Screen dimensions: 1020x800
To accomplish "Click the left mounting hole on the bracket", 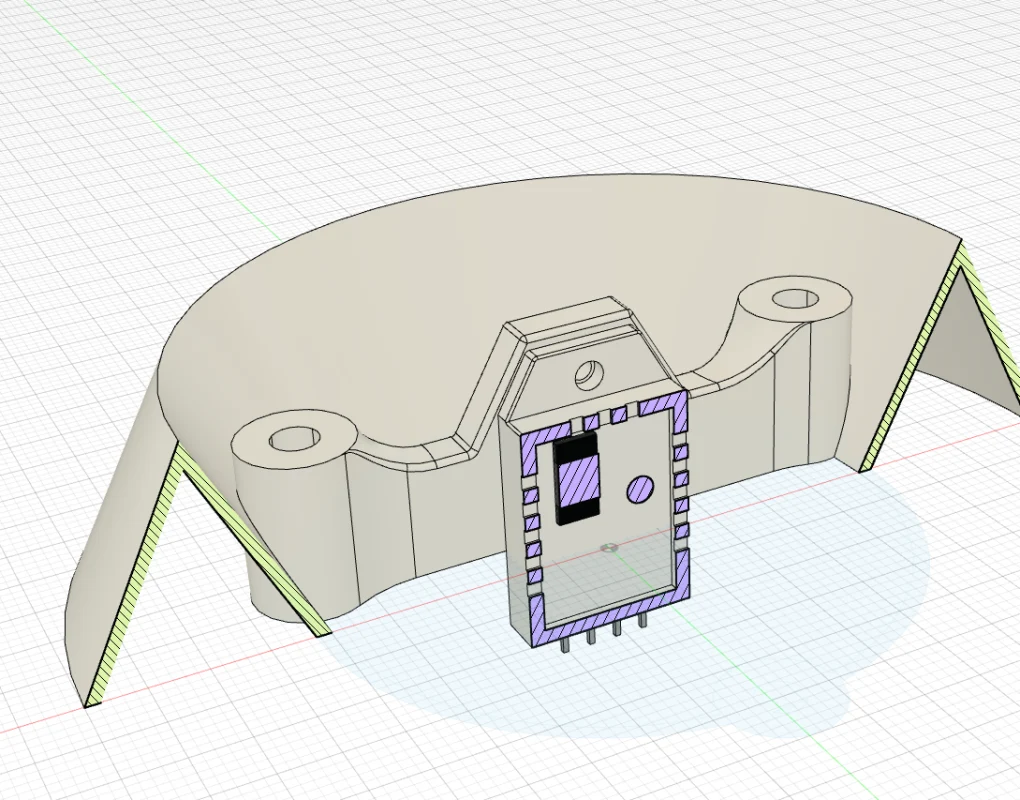I will (x=293, y=438).
